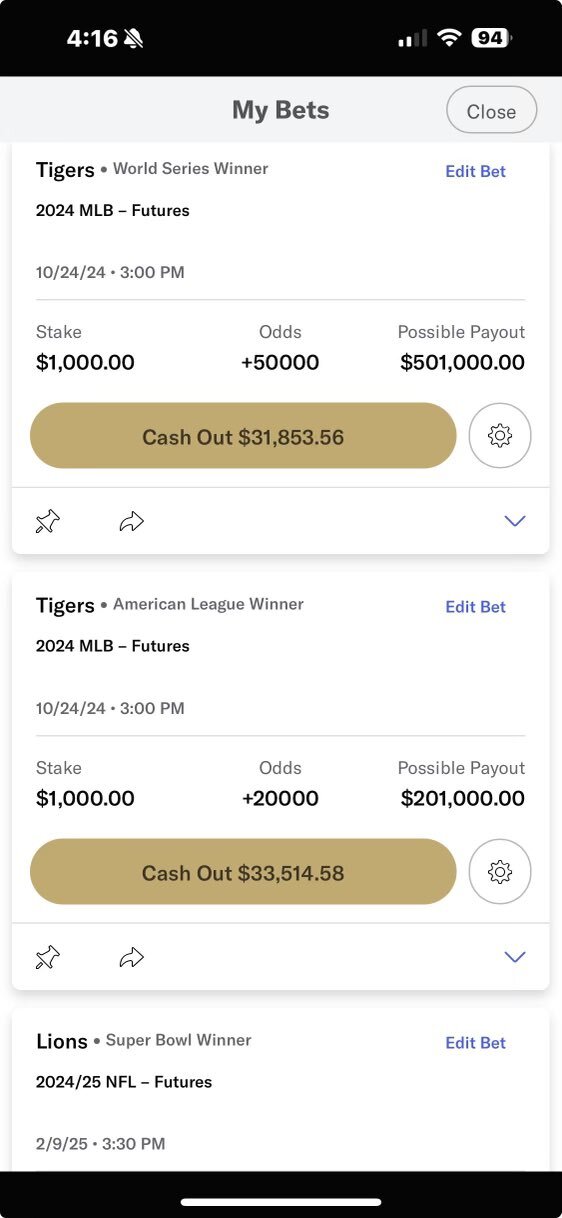Expand the American League Winner bet details chevron

tap(515, 957)
